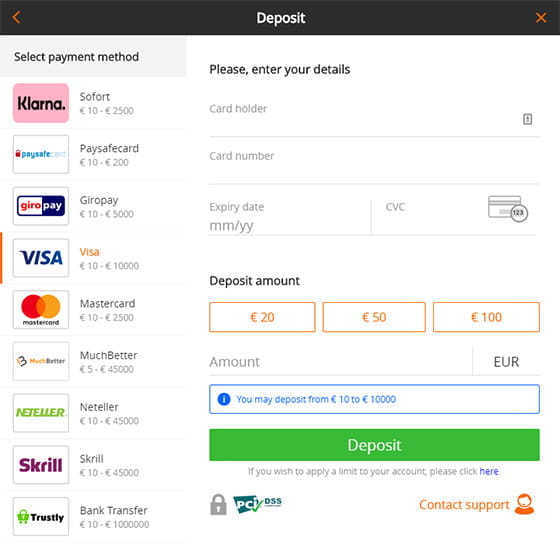Choose the Neteller logo
This screenshot has width=560, height=548.
click(41, 413)
